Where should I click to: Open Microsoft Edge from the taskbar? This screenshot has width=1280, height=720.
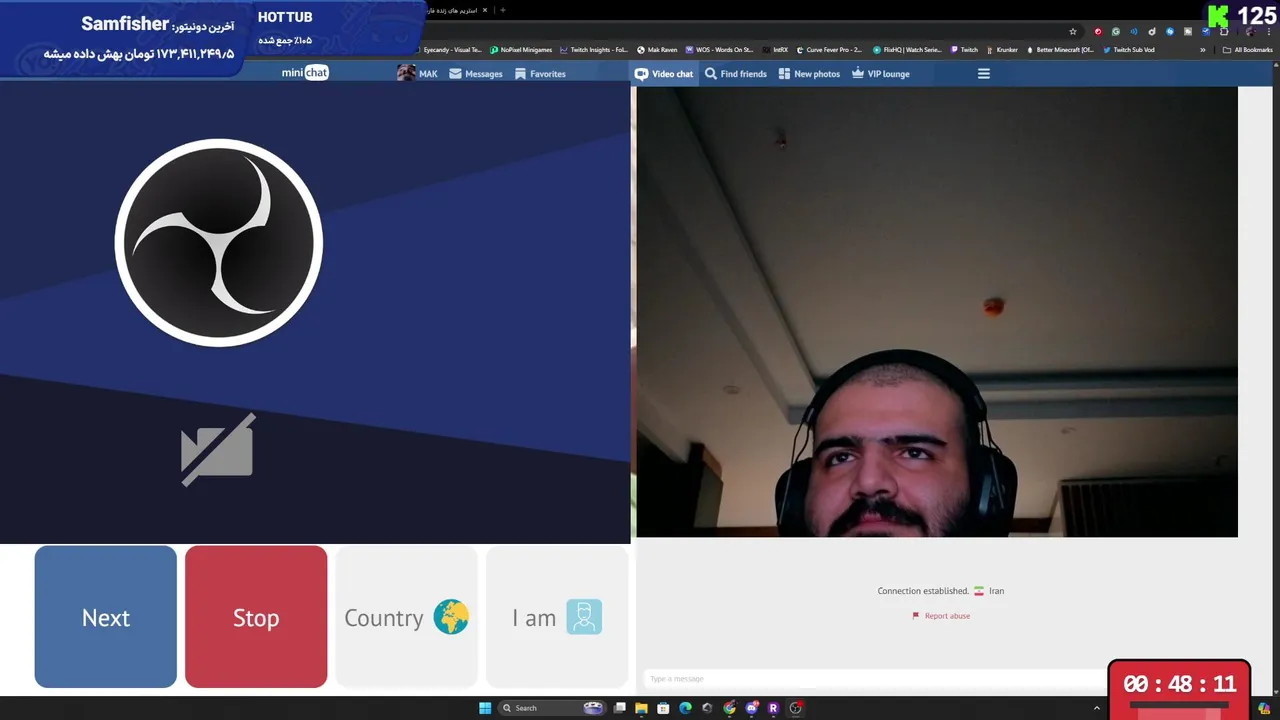pos(685,708)
